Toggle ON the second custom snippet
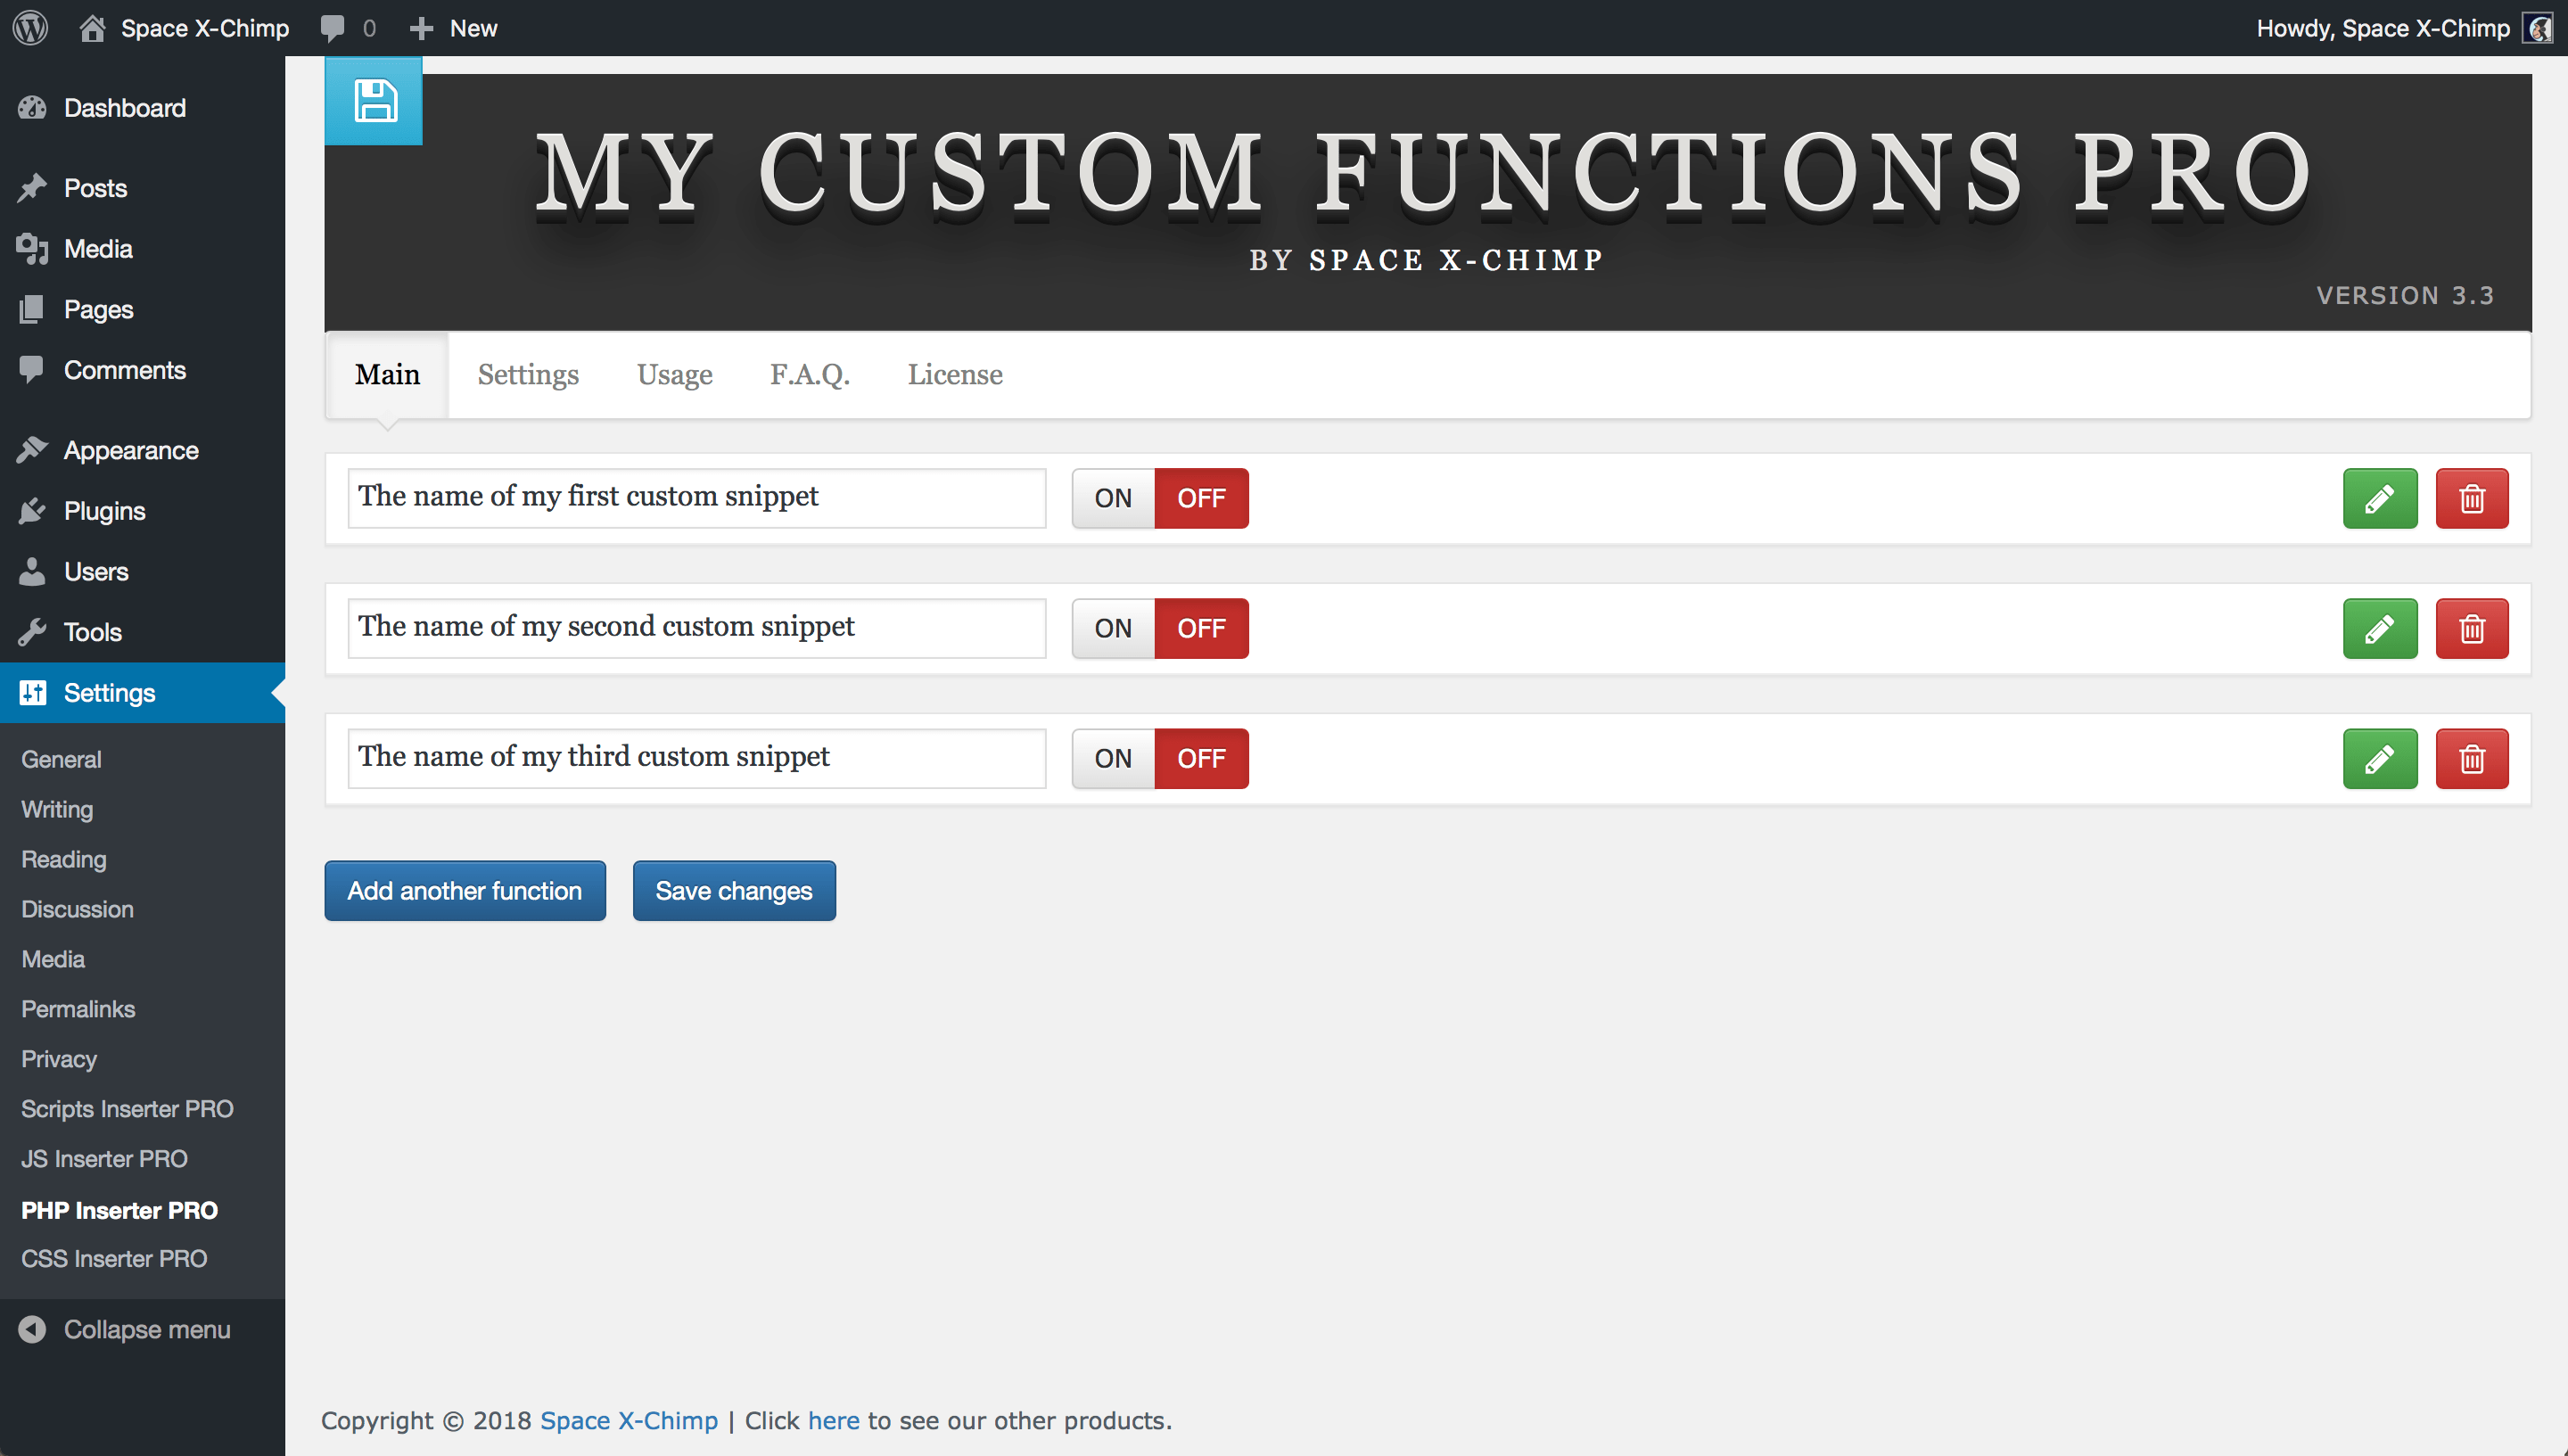Screen dimensions: 2568x1456 (x=1113, y=628)
